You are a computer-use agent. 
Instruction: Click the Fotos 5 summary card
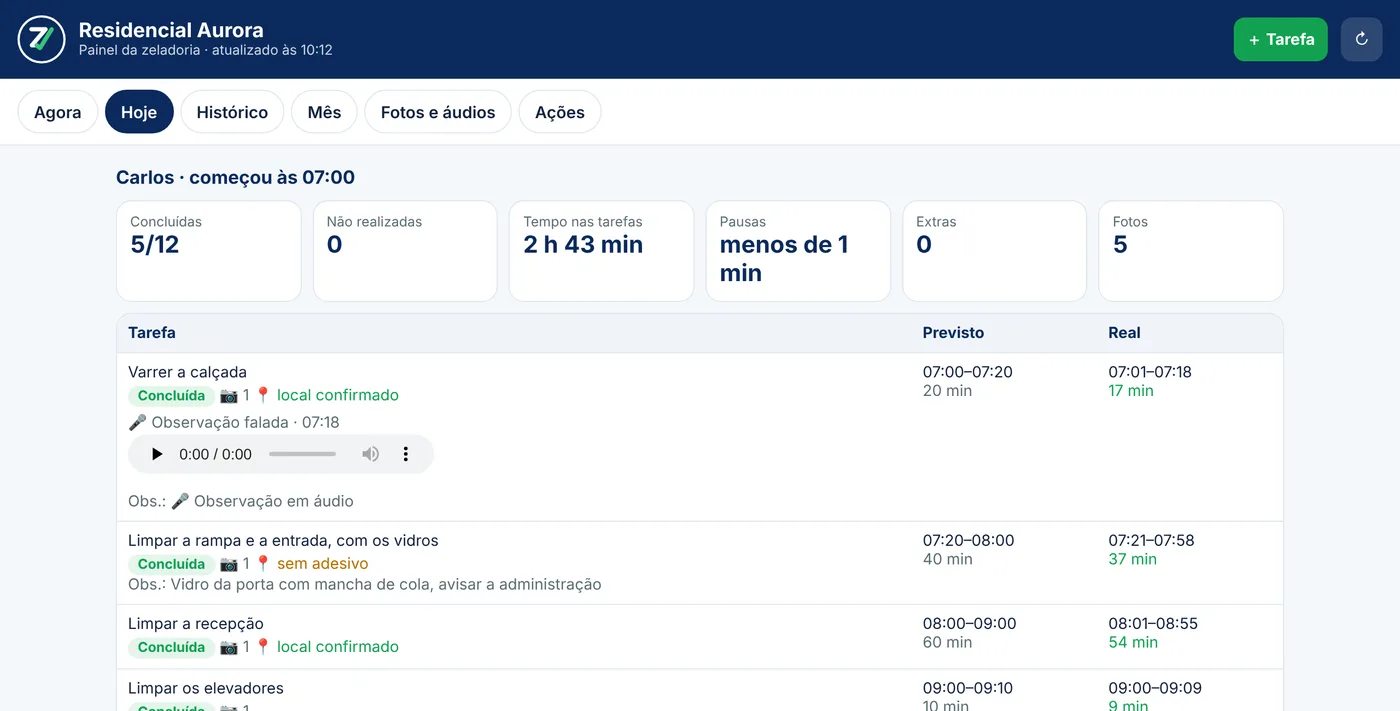point(1191,251)
